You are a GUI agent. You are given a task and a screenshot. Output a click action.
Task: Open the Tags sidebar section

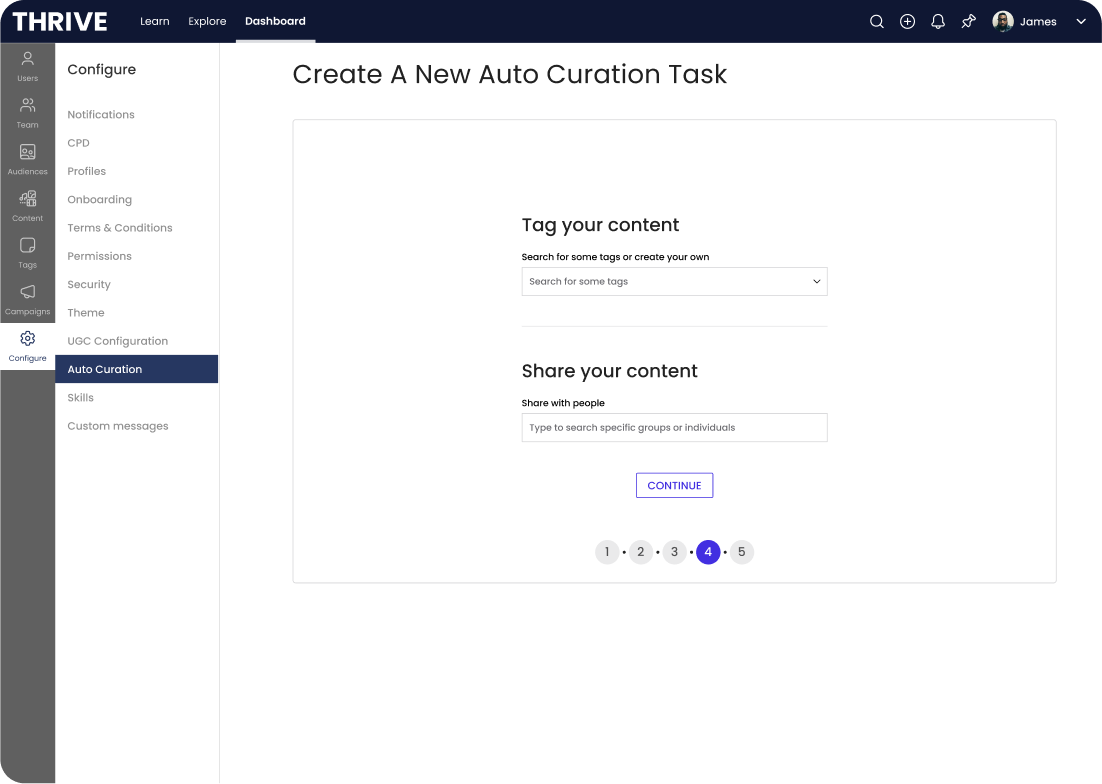click(27, 253)
